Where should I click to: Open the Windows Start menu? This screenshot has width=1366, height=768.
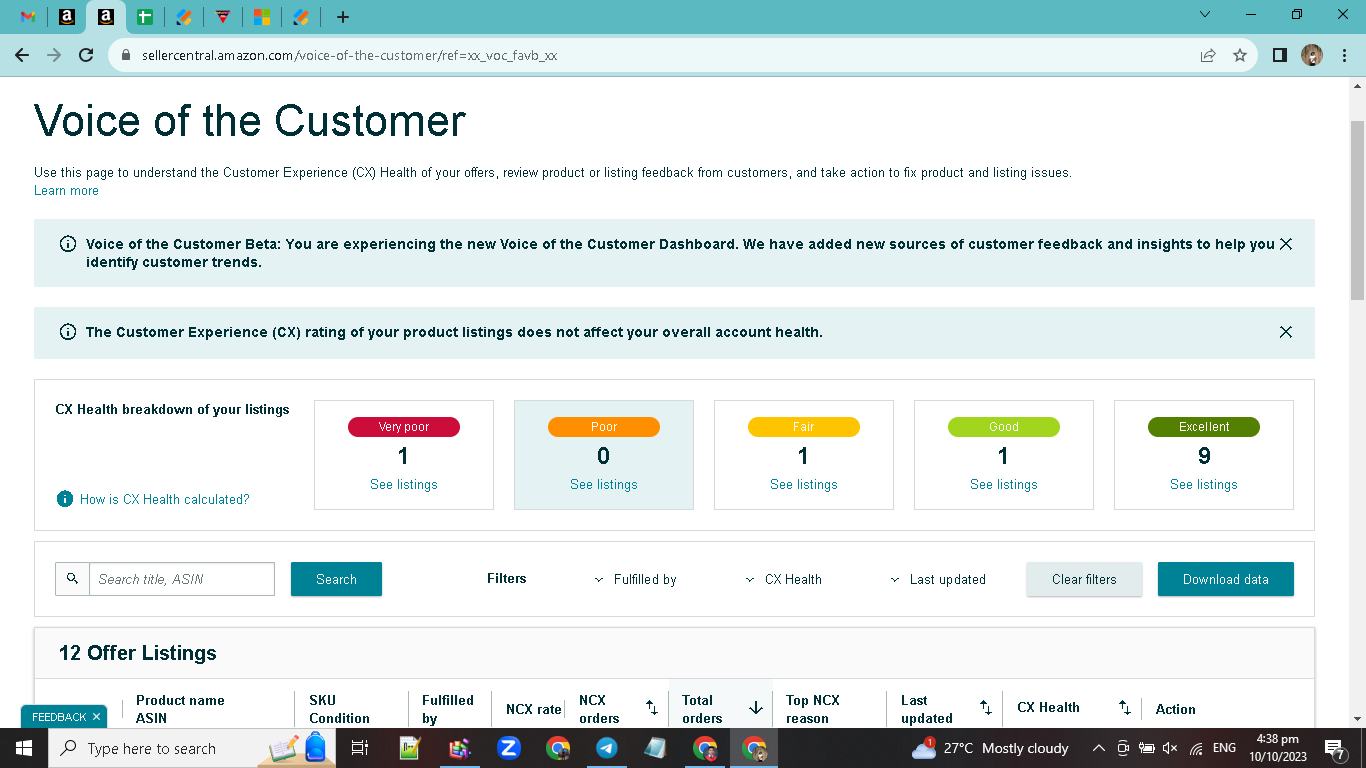tap(24, 748)
